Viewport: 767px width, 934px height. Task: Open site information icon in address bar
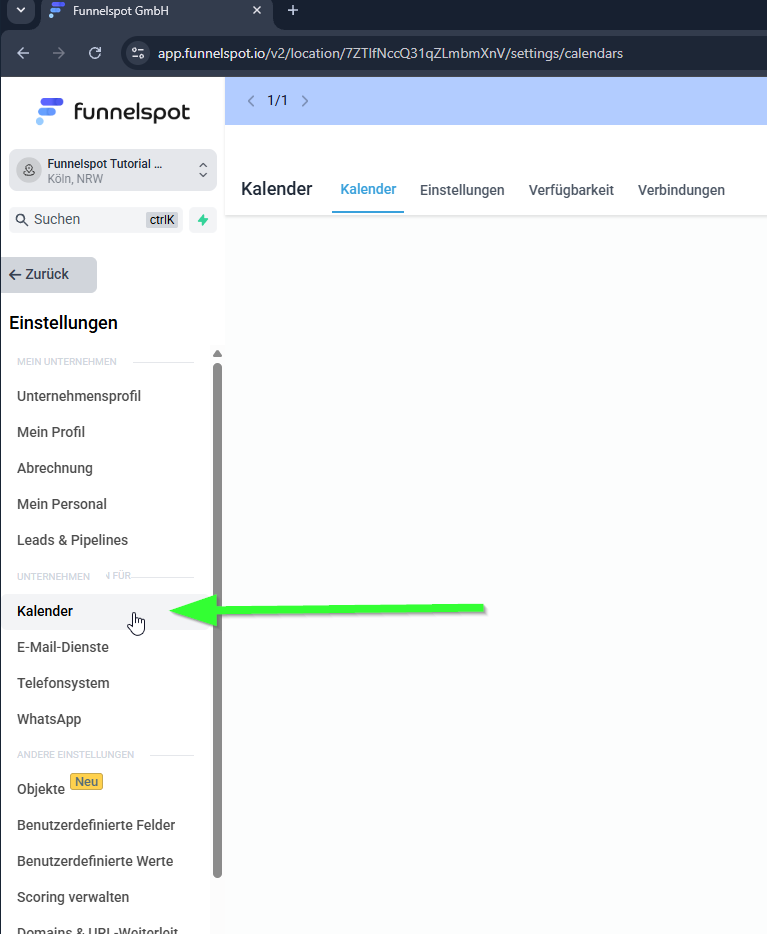[x=138, y=53]
